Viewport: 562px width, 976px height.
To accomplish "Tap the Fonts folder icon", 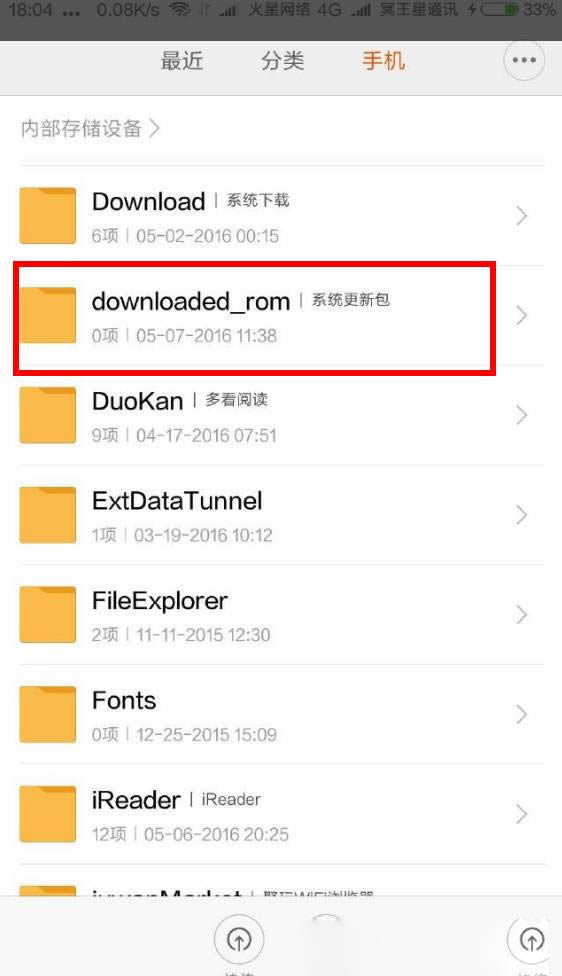I will pos(48,713).
